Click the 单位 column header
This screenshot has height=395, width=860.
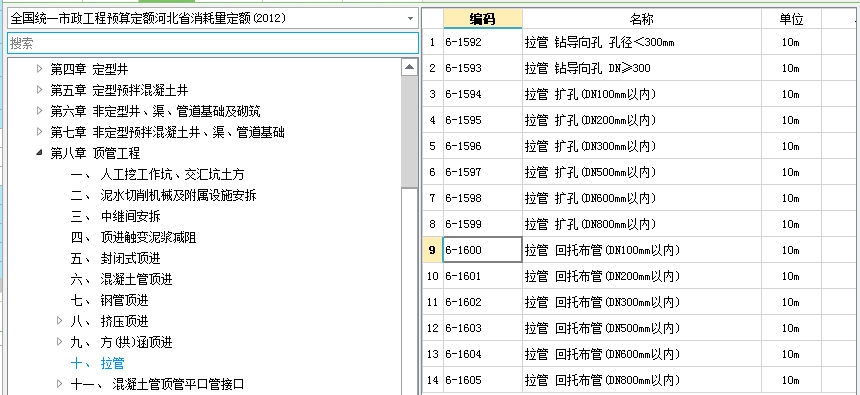pyautogui.click(x=791, y=19)
